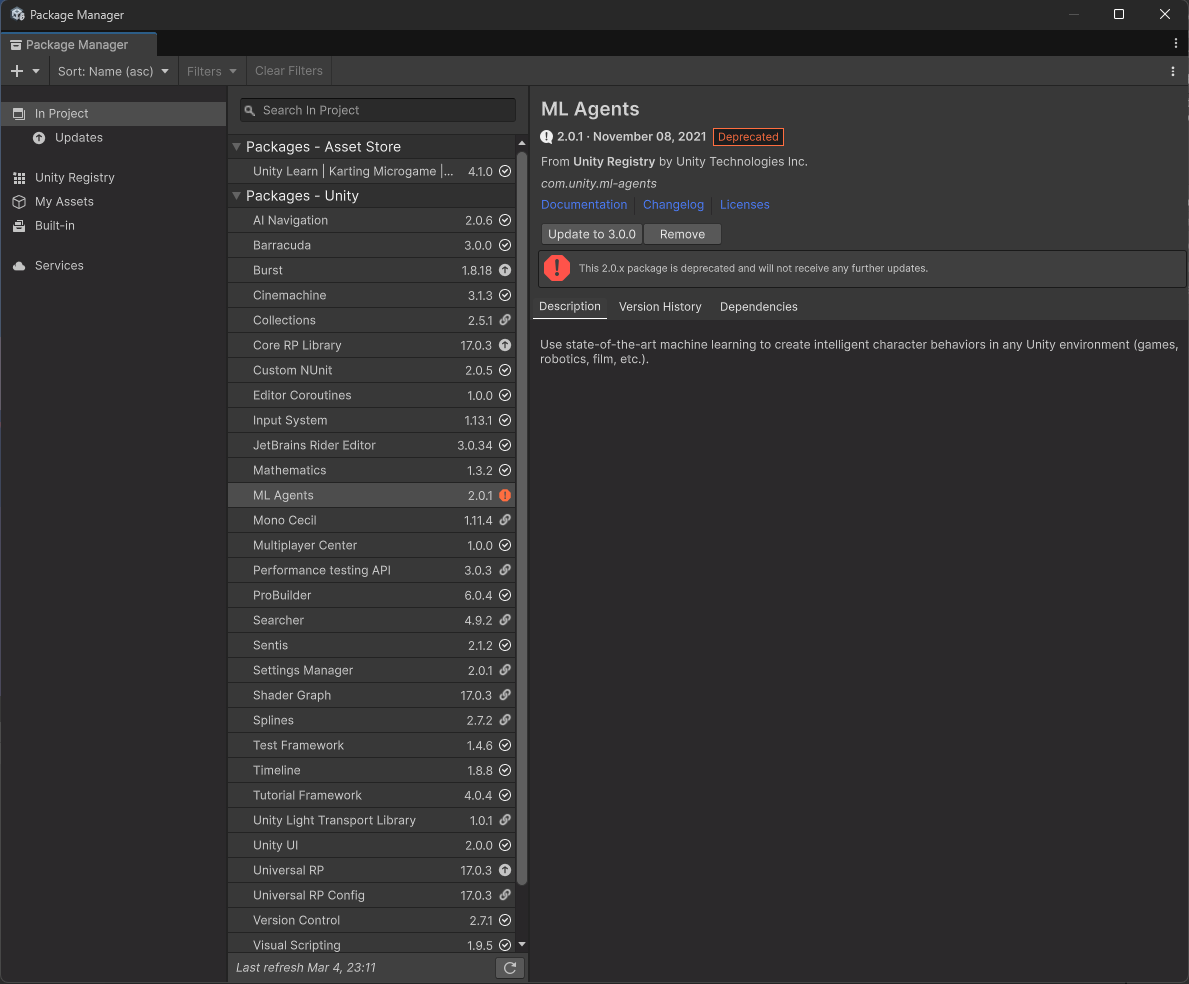Click the checkmark icon for Input System
The image size is (1189, 984).
click(505, 421)
